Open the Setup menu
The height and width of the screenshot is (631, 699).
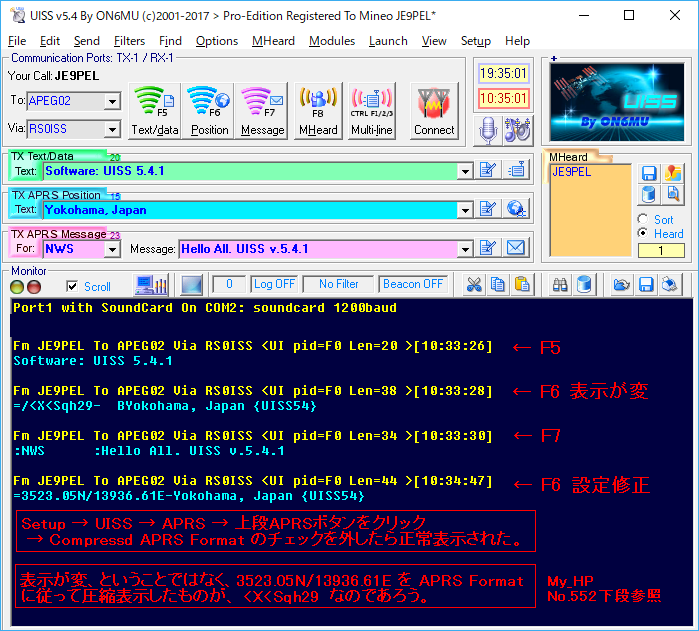click(476, 41)
